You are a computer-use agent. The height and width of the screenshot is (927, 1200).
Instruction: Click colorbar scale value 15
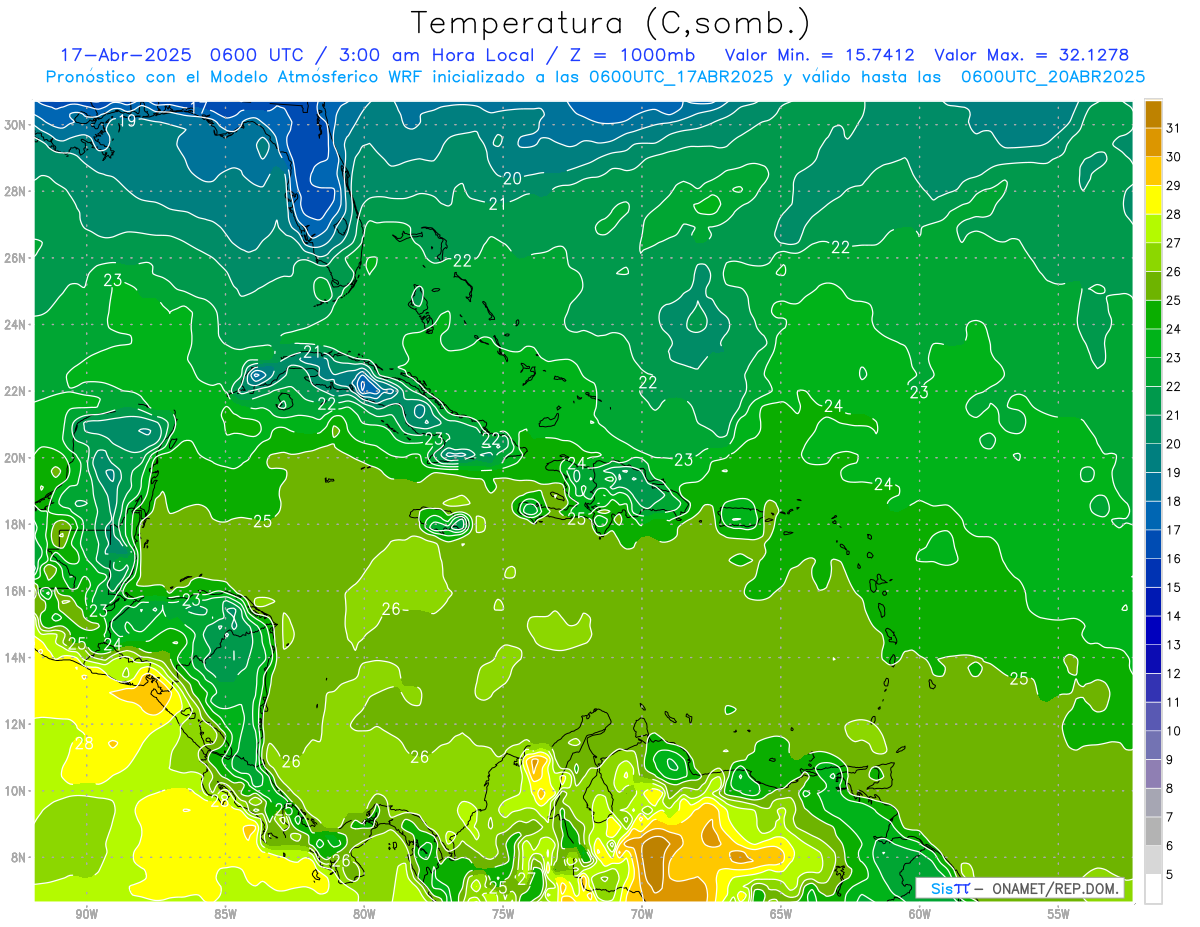click(1173, 587)
